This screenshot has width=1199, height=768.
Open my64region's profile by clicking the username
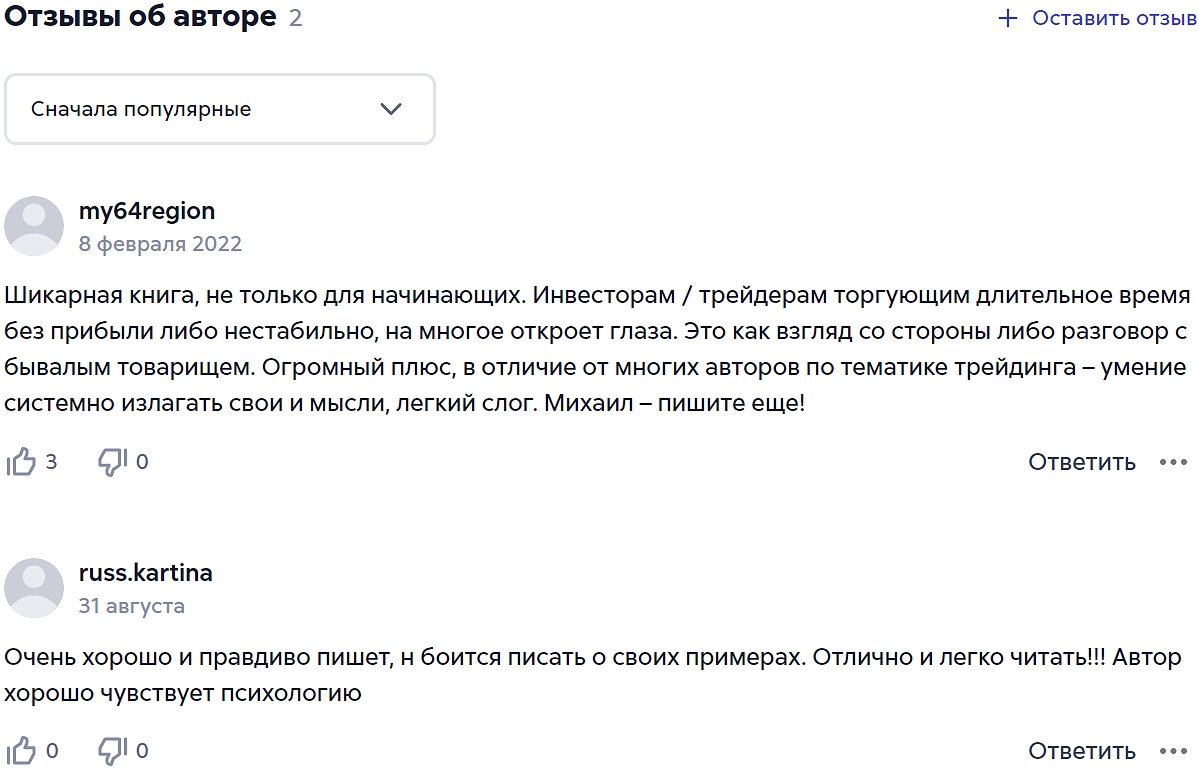(x=147, y=211)
